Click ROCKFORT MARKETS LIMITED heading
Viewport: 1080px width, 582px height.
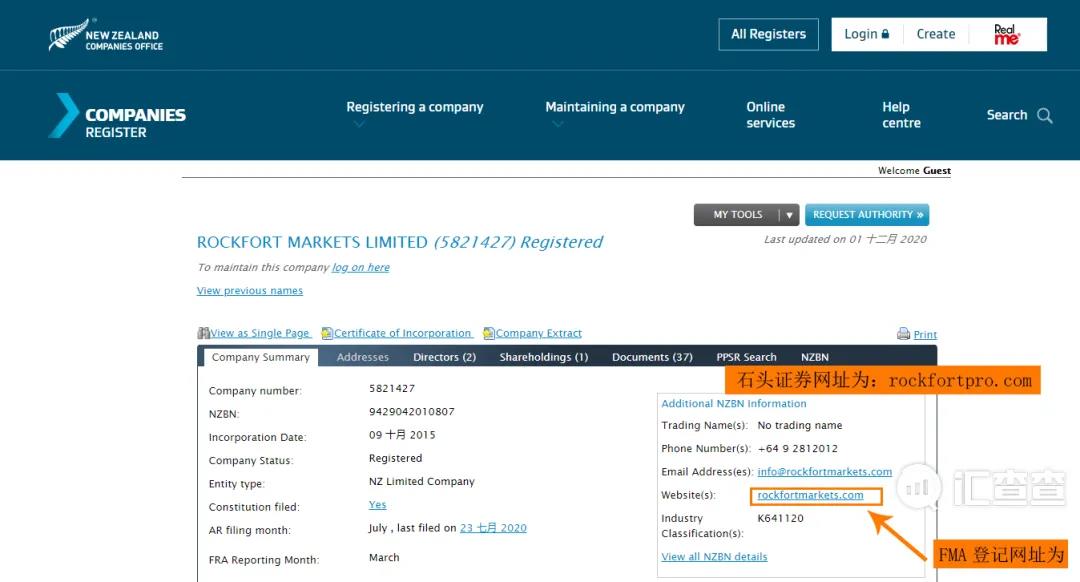(312, 242)
